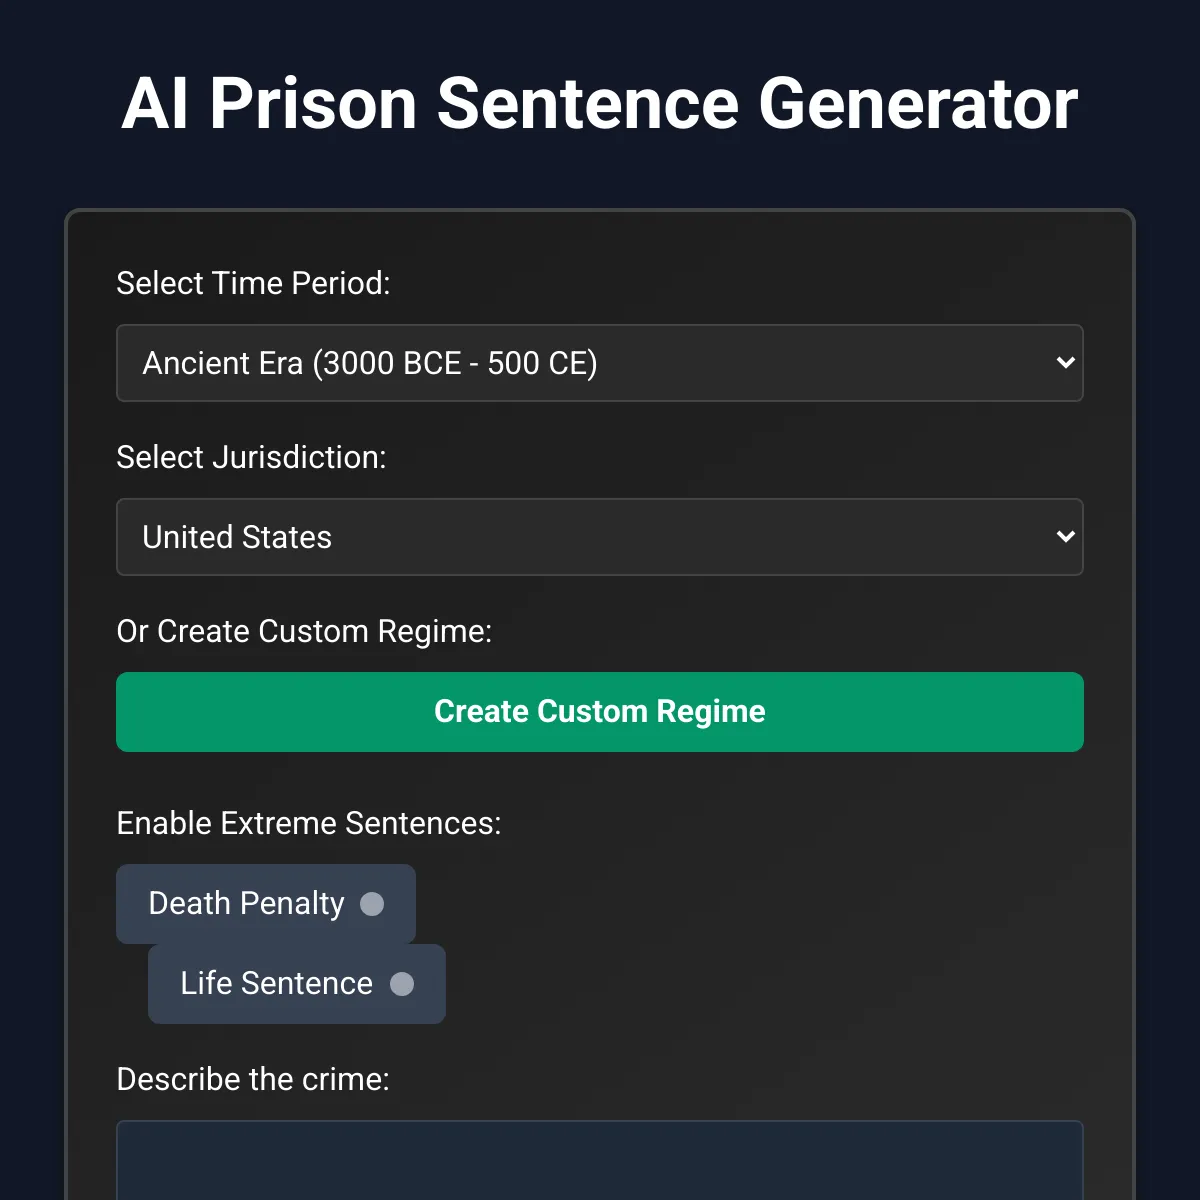Screen dimensions: 1200x1200
Task: Open the Select Time Period dropdown
Action: tap(600, 363)
